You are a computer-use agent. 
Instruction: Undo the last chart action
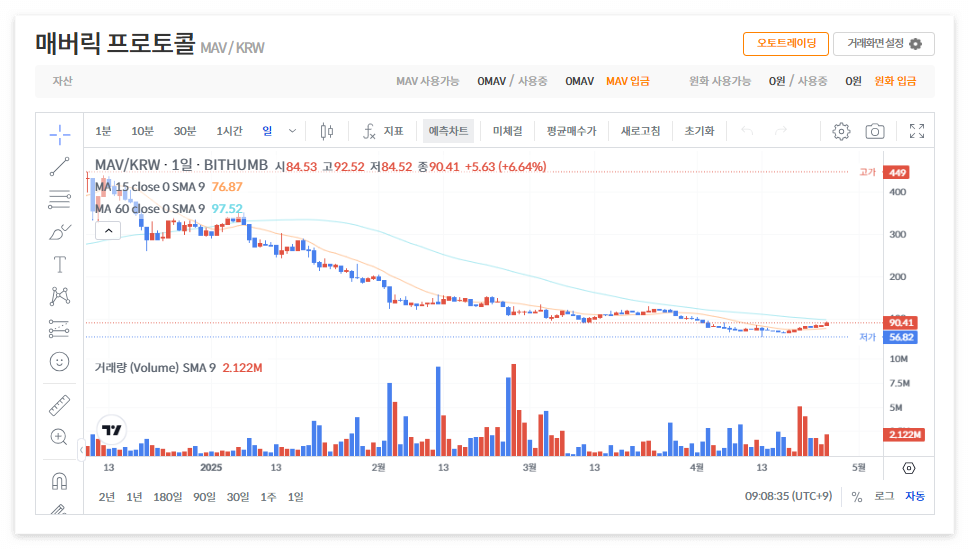pyautogui.click(x=747, y=131)
